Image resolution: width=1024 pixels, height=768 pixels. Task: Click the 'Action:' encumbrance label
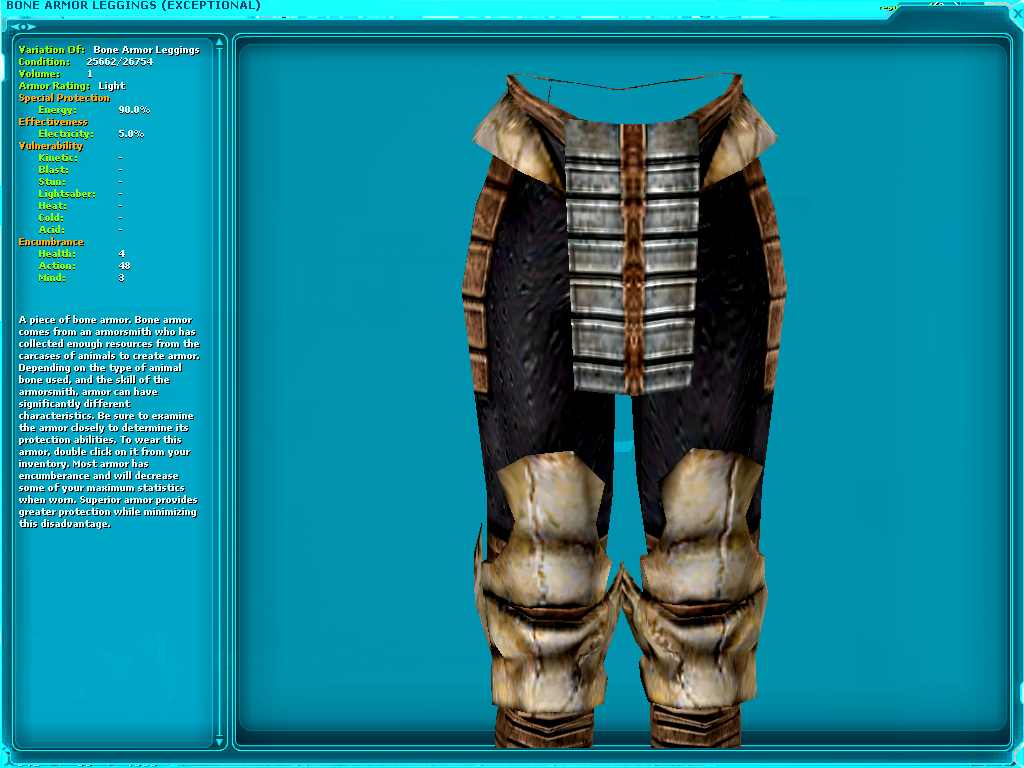[x=57, y=266]
